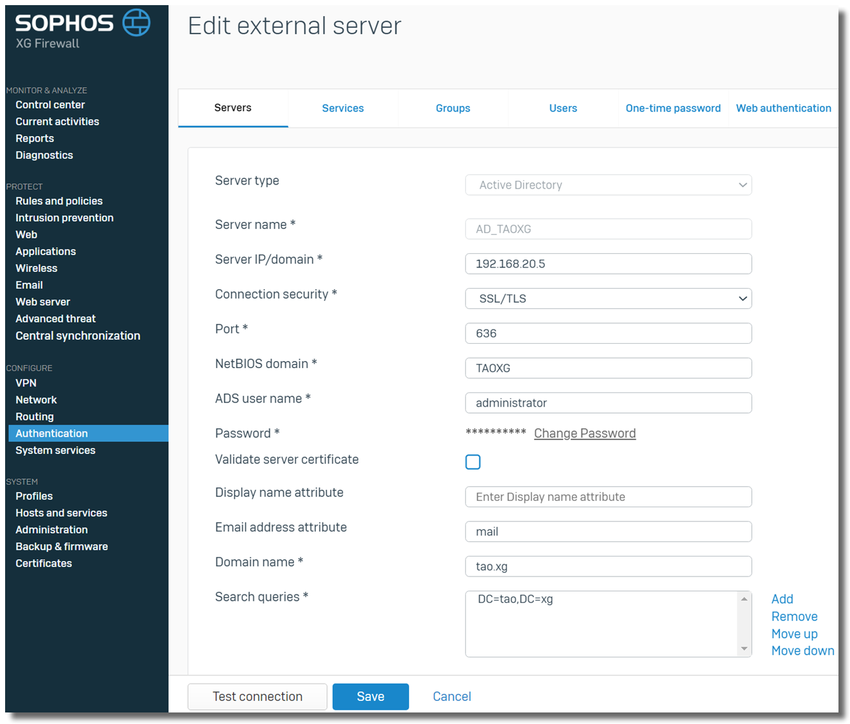The height and width of the screenshot is (724, 850).
Task: Expand the Server type dropdown
Action: 608,185
